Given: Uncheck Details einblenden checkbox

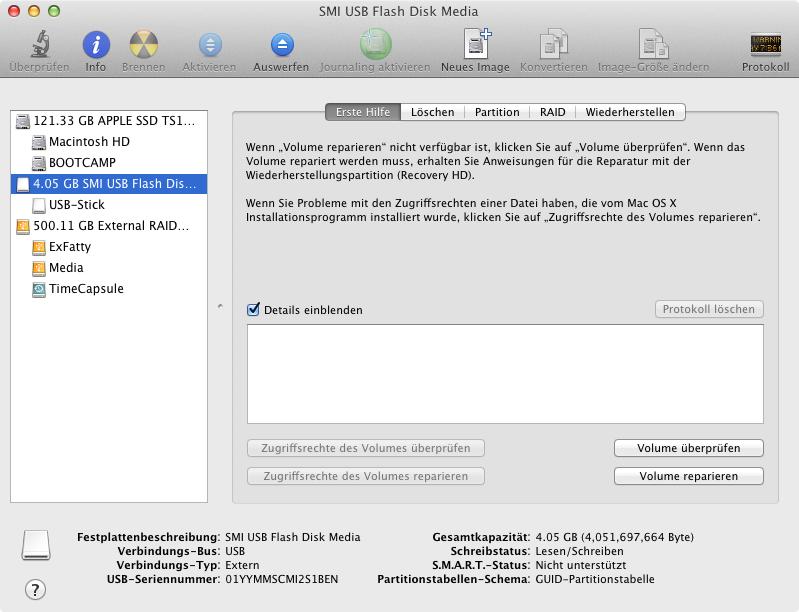Looking at the screenshot, I should click(x=253, y=309).
